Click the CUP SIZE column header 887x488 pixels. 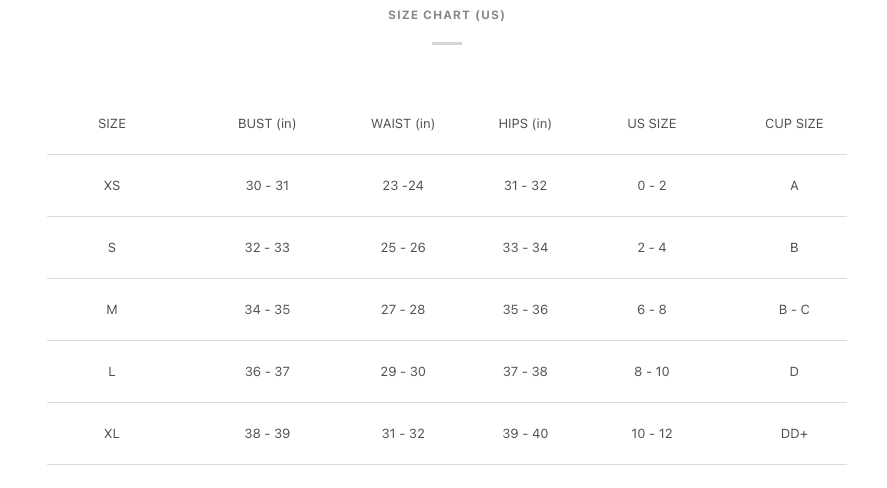(794, 124)
